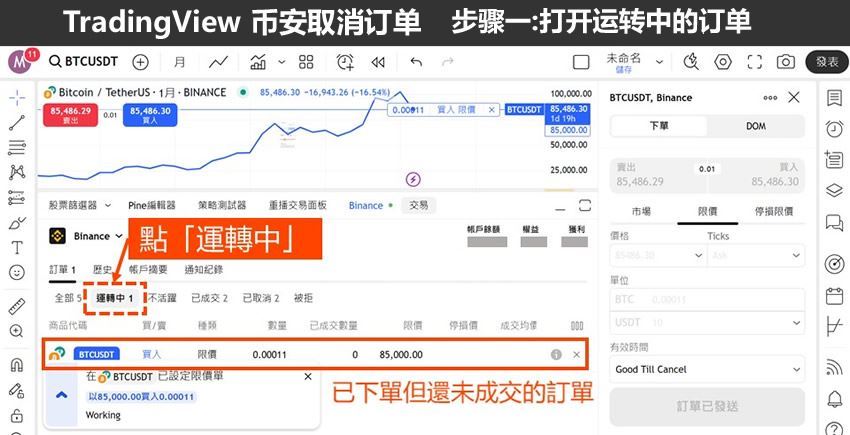Open the Binance broker account dropdown
The width and height of the screenshot is (850, 435).
tap(85, 237)
